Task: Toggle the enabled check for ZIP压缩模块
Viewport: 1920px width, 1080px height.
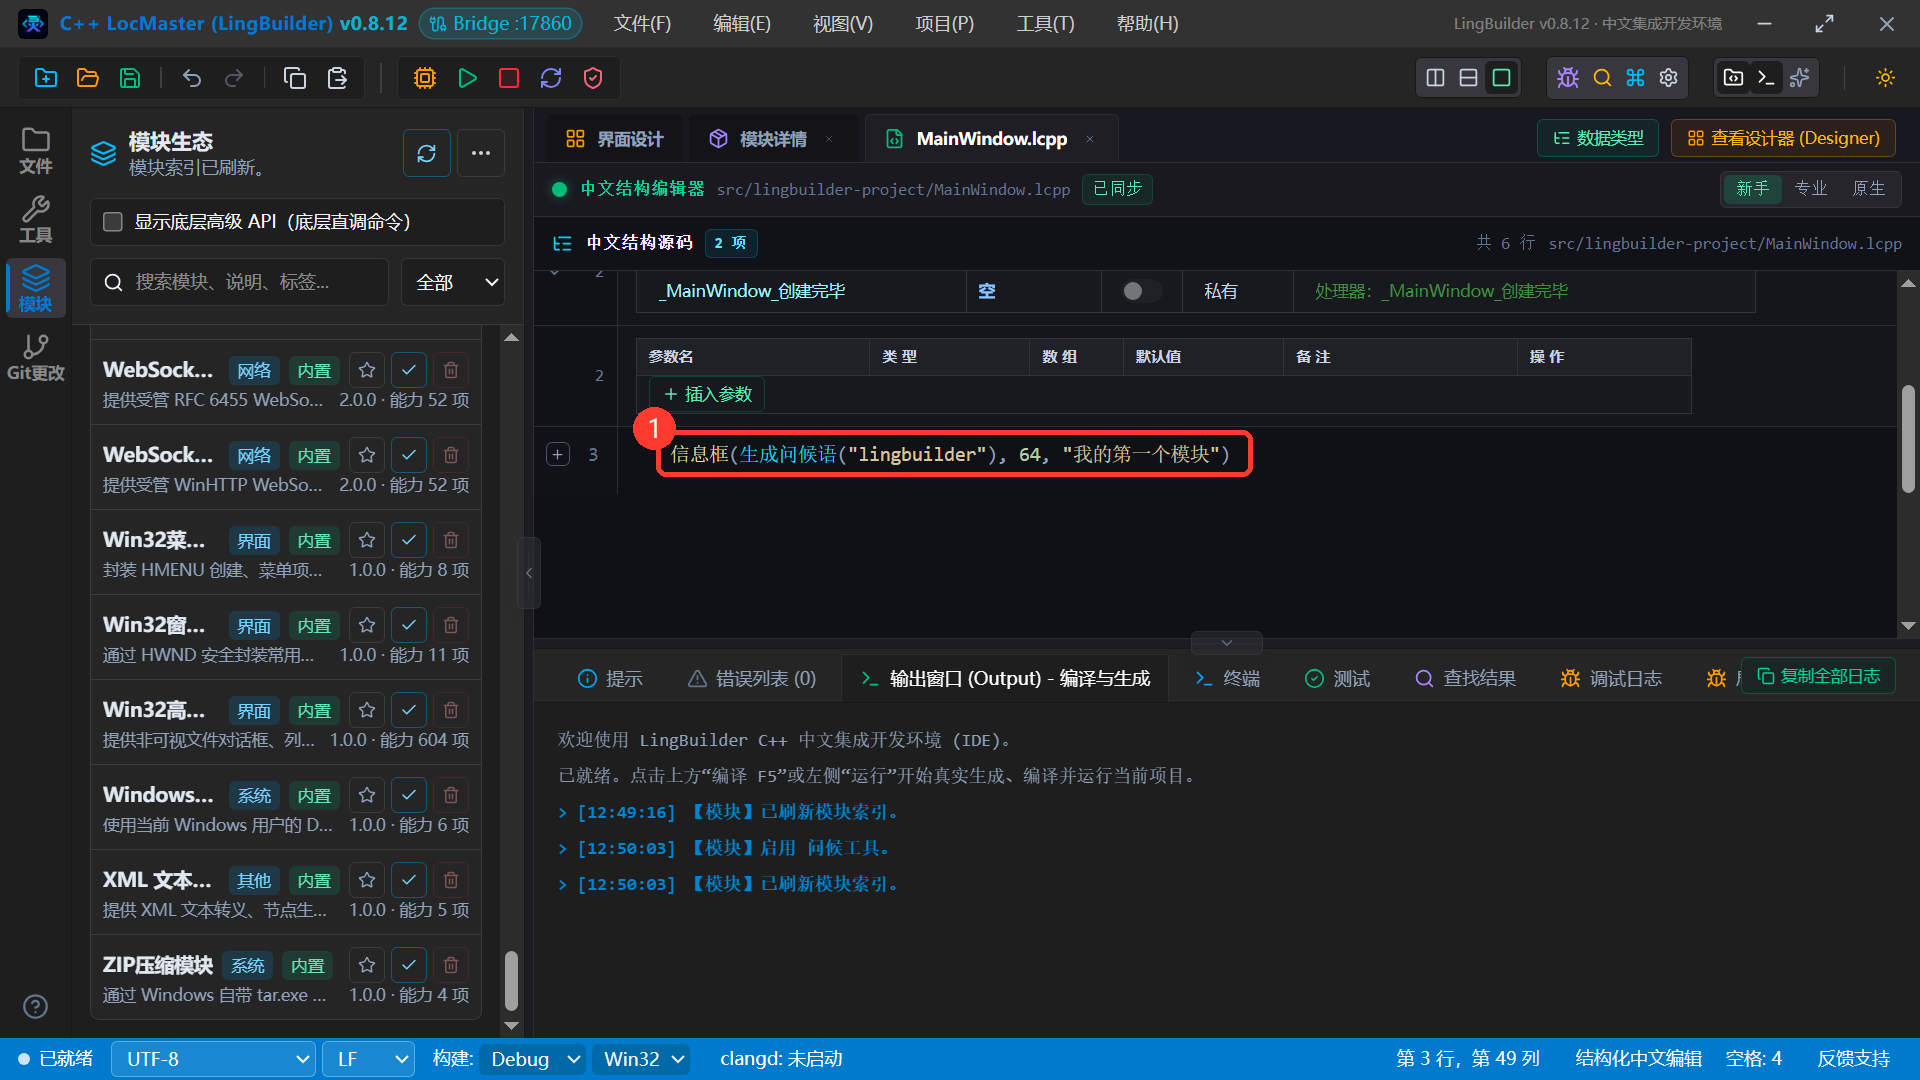Action: [409, 965]
